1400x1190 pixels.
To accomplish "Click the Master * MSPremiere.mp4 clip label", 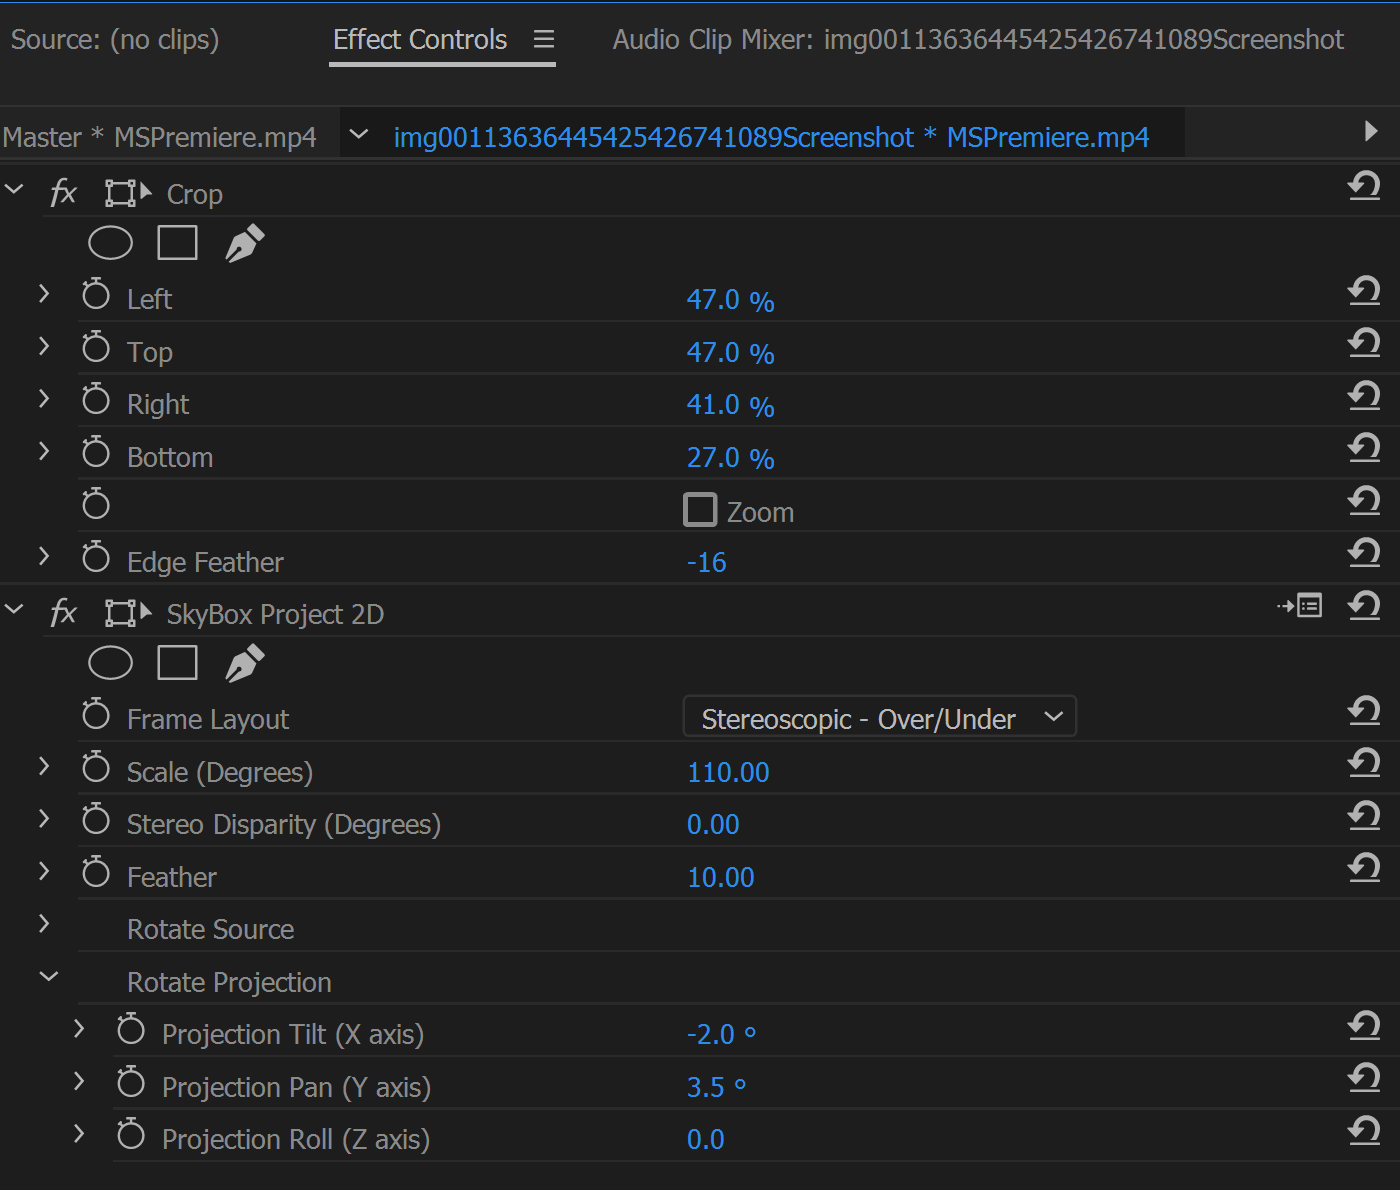I will click(x=160, y=137).
